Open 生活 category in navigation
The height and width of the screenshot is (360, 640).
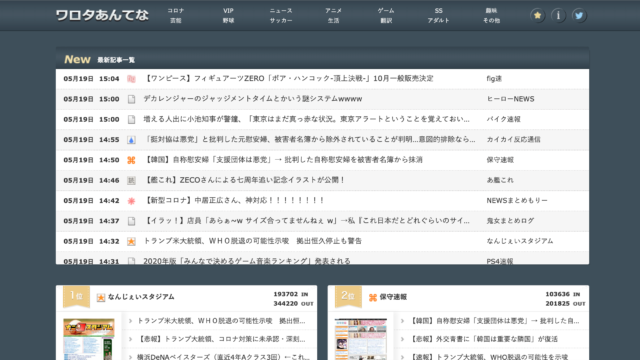pos(333,20)
